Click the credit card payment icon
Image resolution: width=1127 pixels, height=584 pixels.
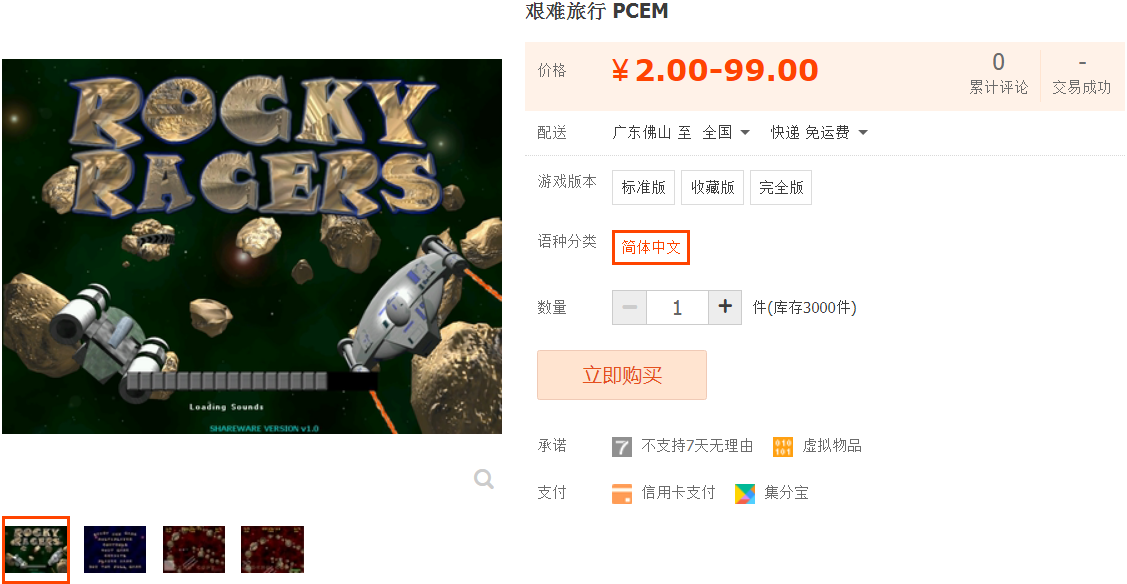pos(622,493)
